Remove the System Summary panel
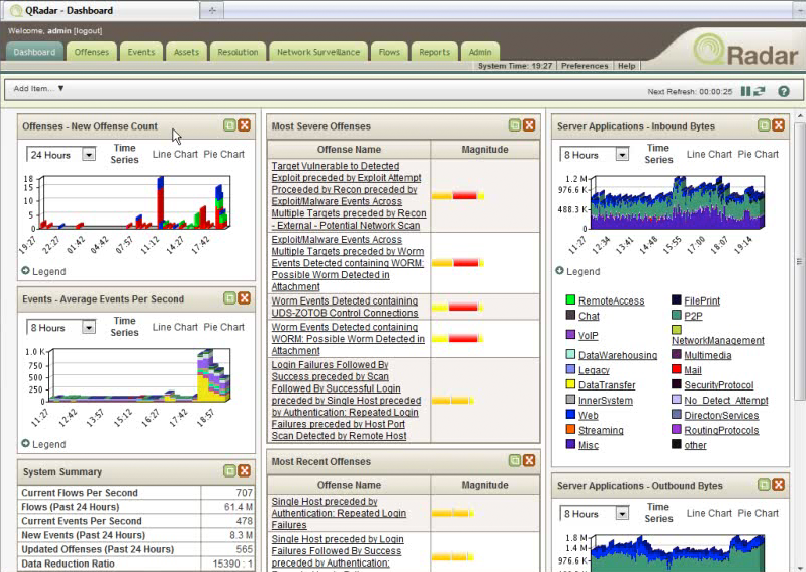Viewport: 806px width, 572px height. click(245, 471)
